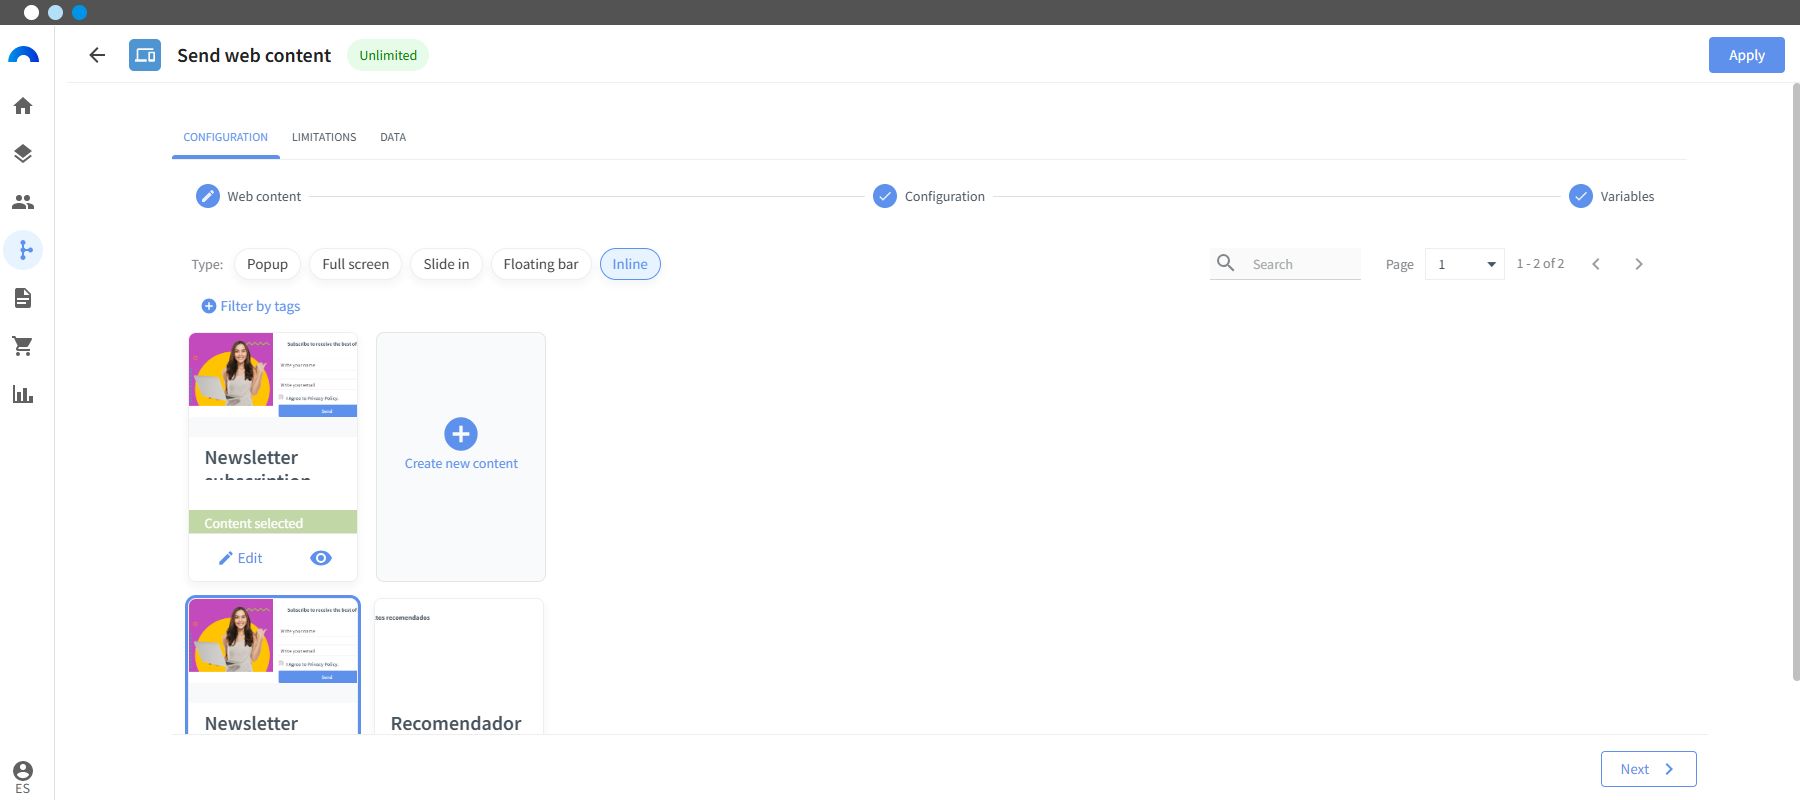
Task: Toggle the Inline type chip
Action: tap(630, 264)
